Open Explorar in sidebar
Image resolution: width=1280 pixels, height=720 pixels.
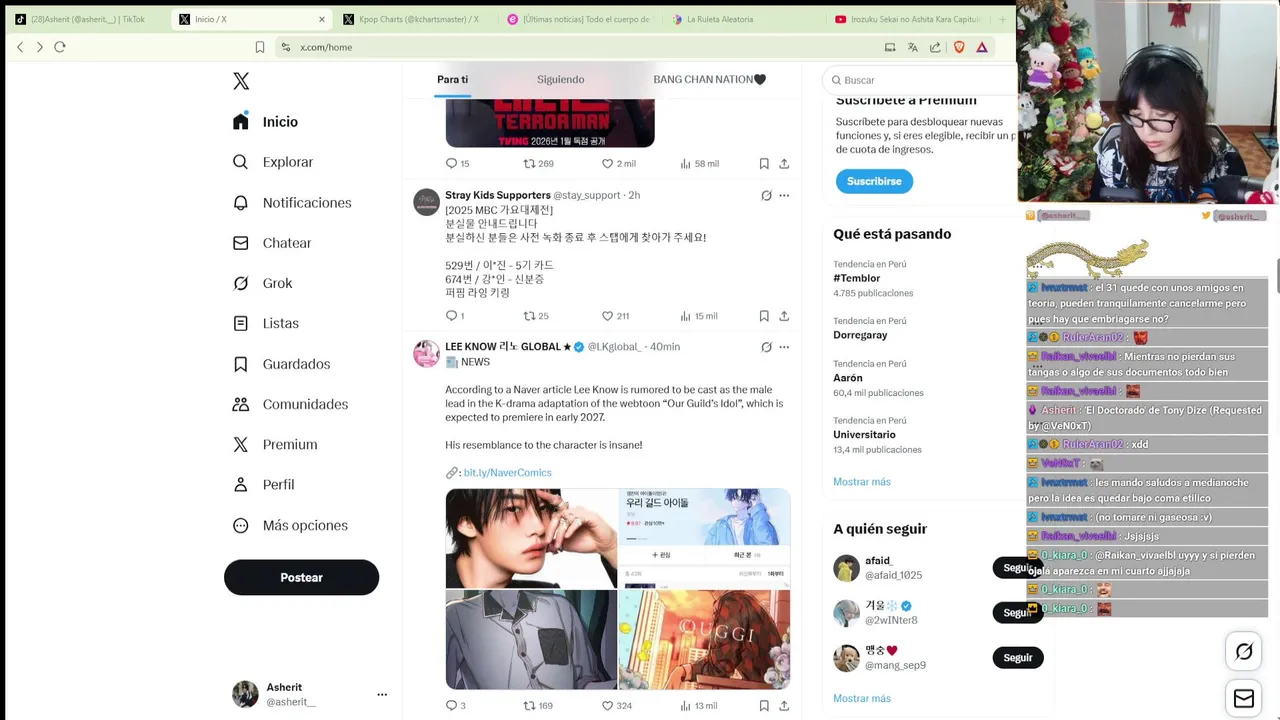pyautogui.click(x=272, y=162)
